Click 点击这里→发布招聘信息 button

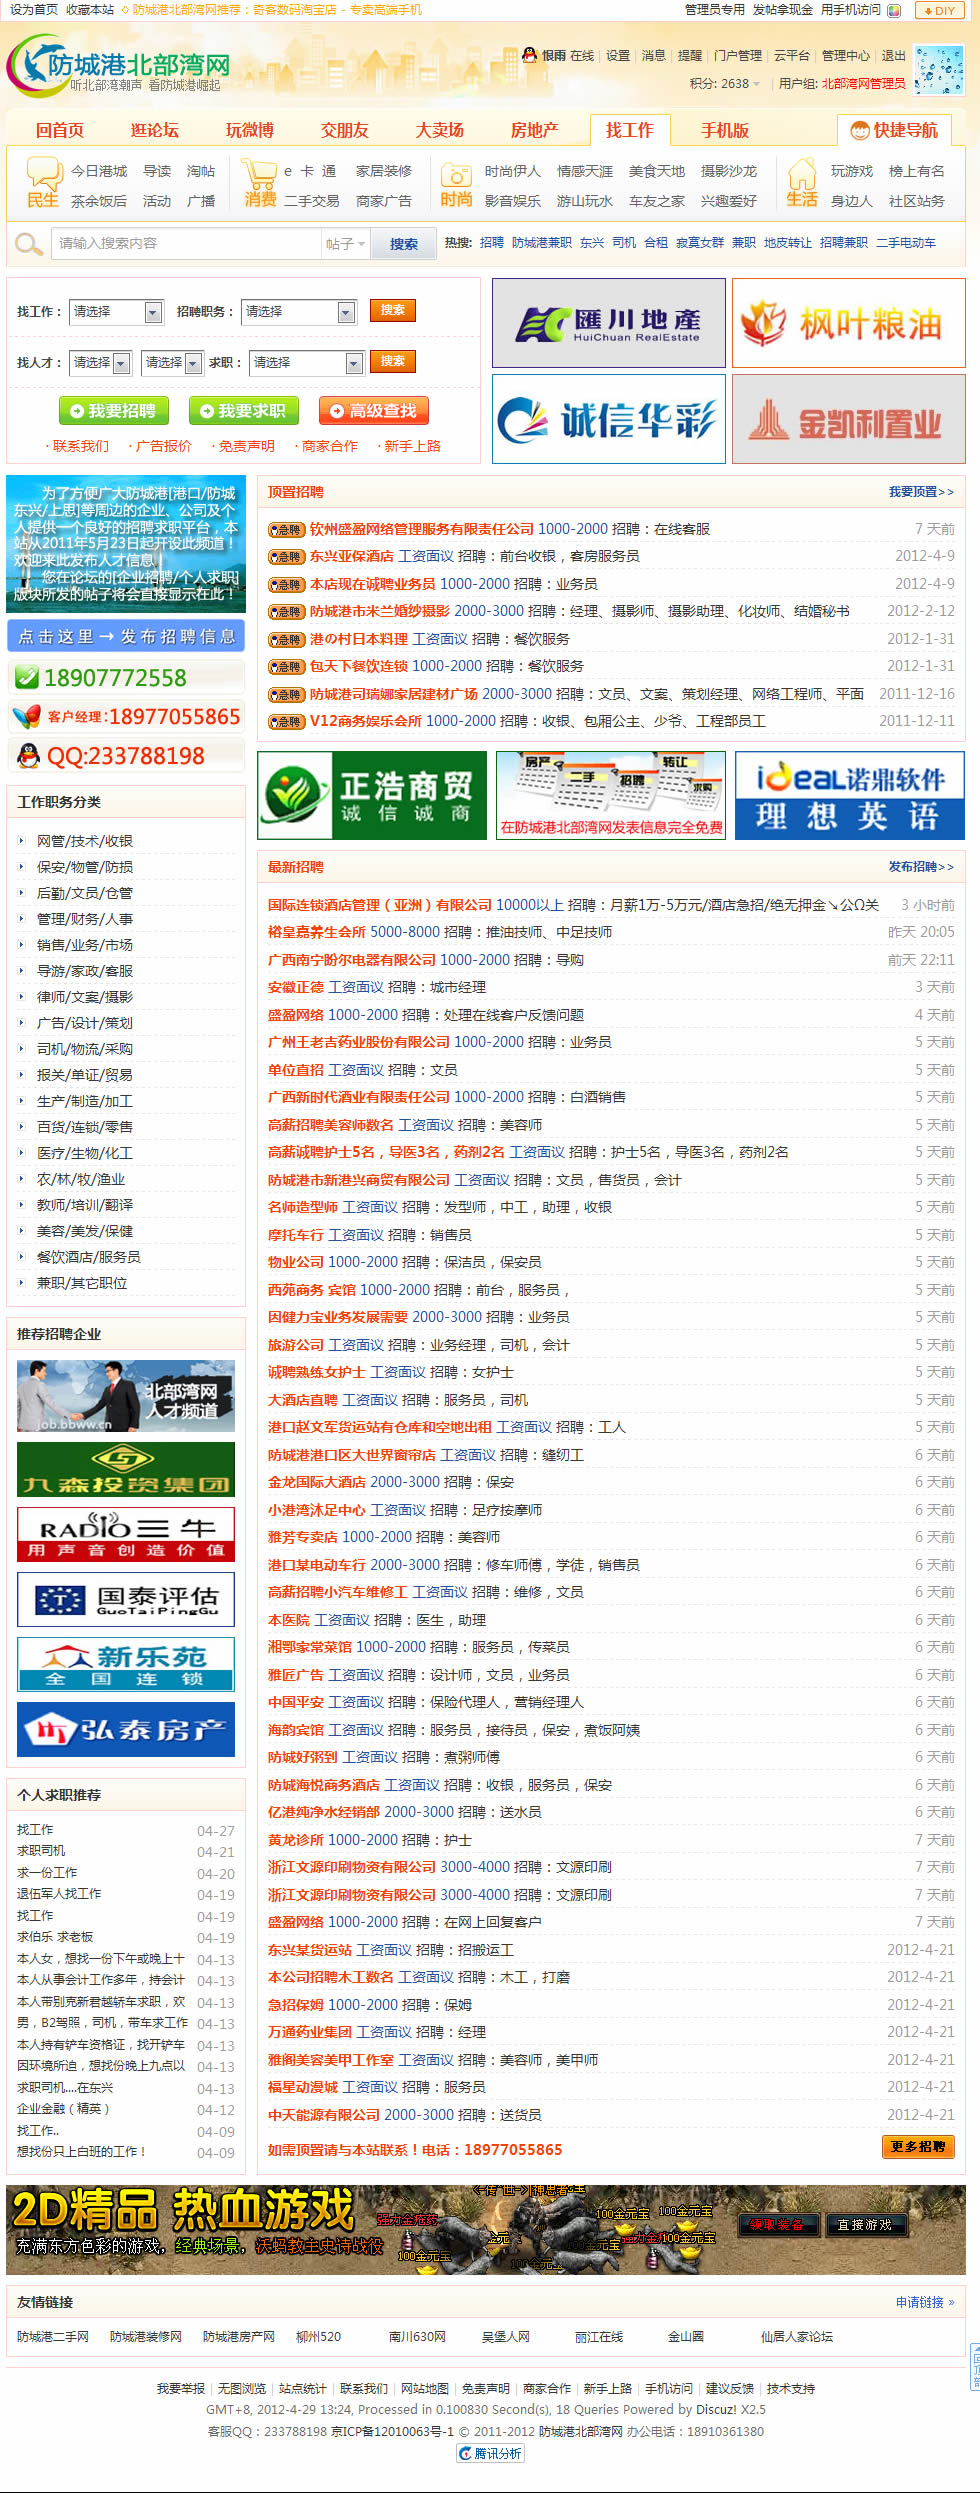point(126,636)
